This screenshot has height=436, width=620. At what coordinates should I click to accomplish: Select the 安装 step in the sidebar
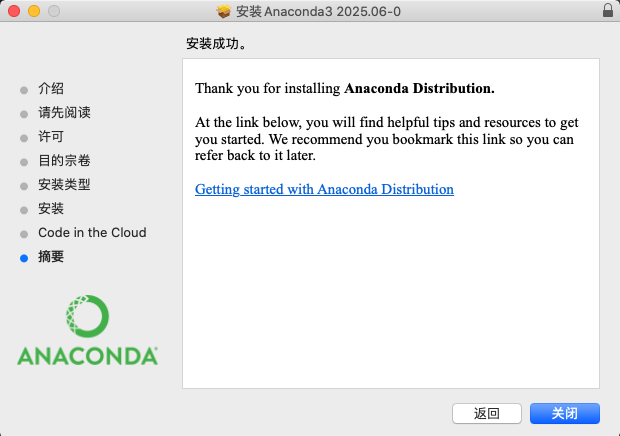point(51,209)
